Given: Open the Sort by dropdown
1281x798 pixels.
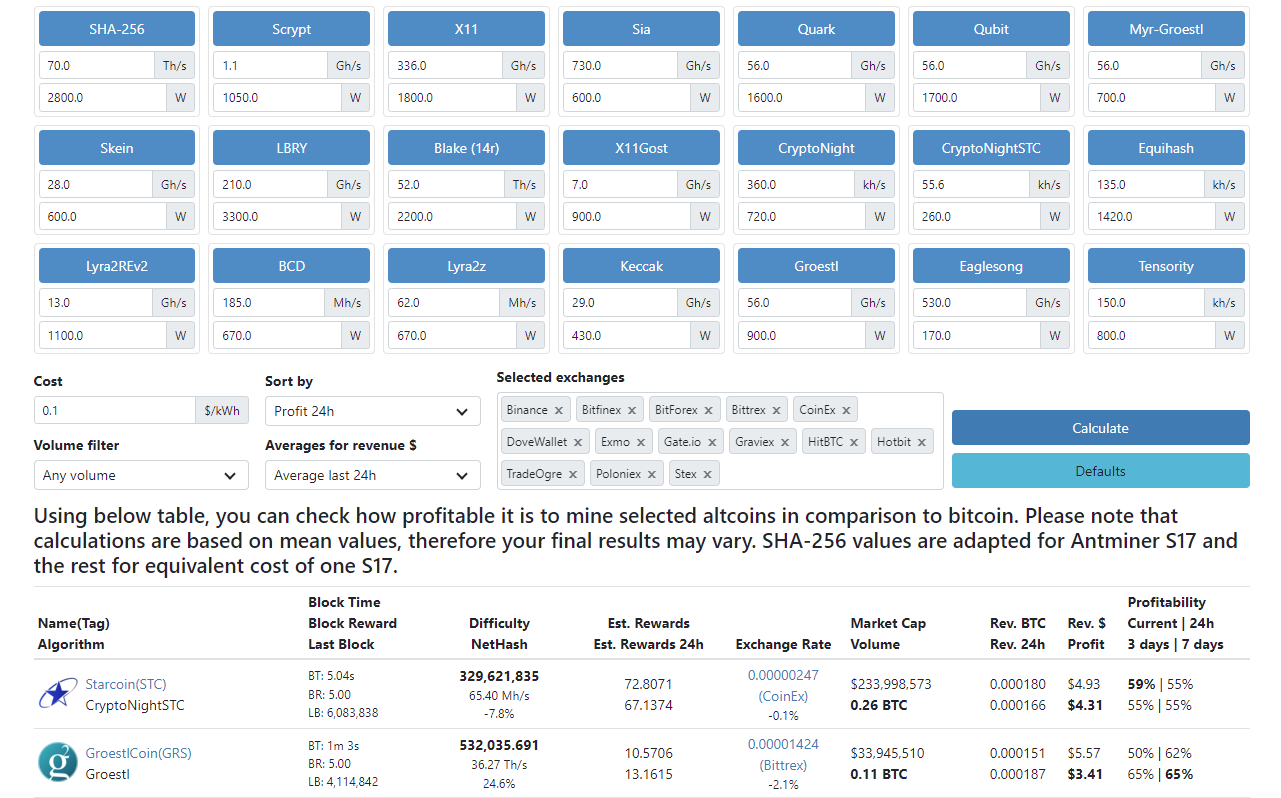Looking at the screenshot, I should 372,411.
